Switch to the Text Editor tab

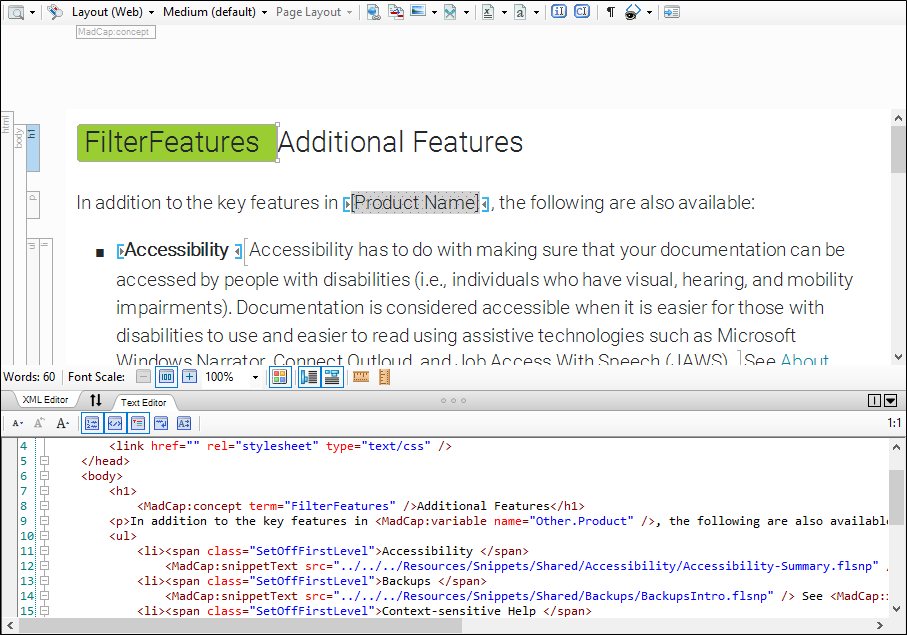pos(144,402)
